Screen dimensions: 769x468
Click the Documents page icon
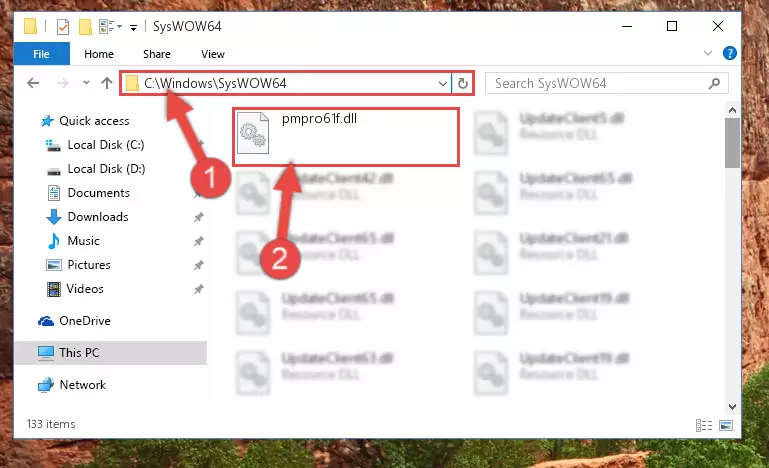pos(53,193)
